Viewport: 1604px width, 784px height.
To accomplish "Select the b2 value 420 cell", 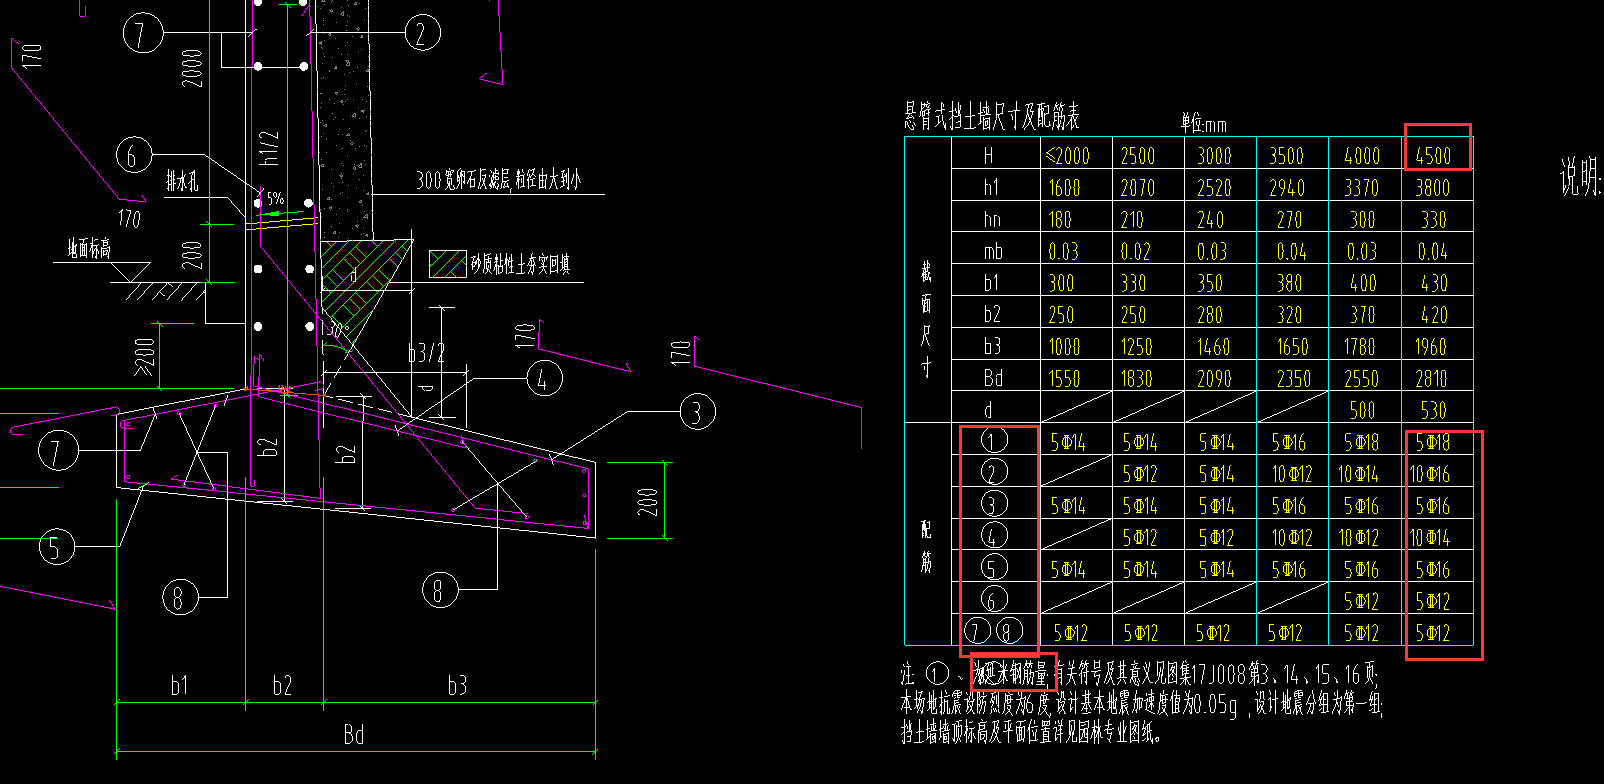I will [1434, 316].
